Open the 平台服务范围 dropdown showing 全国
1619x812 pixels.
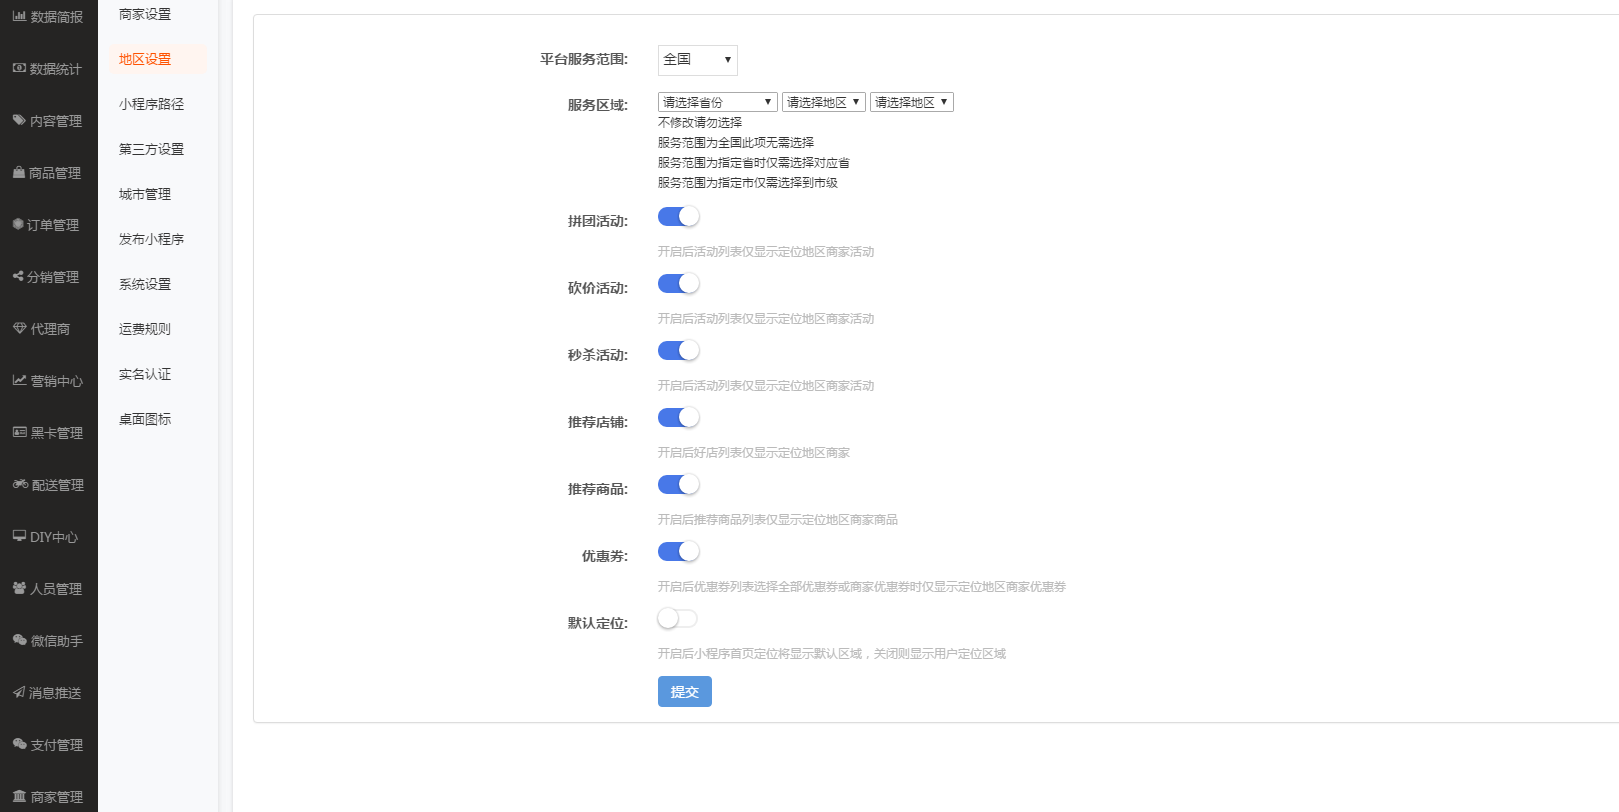(697, 60)
